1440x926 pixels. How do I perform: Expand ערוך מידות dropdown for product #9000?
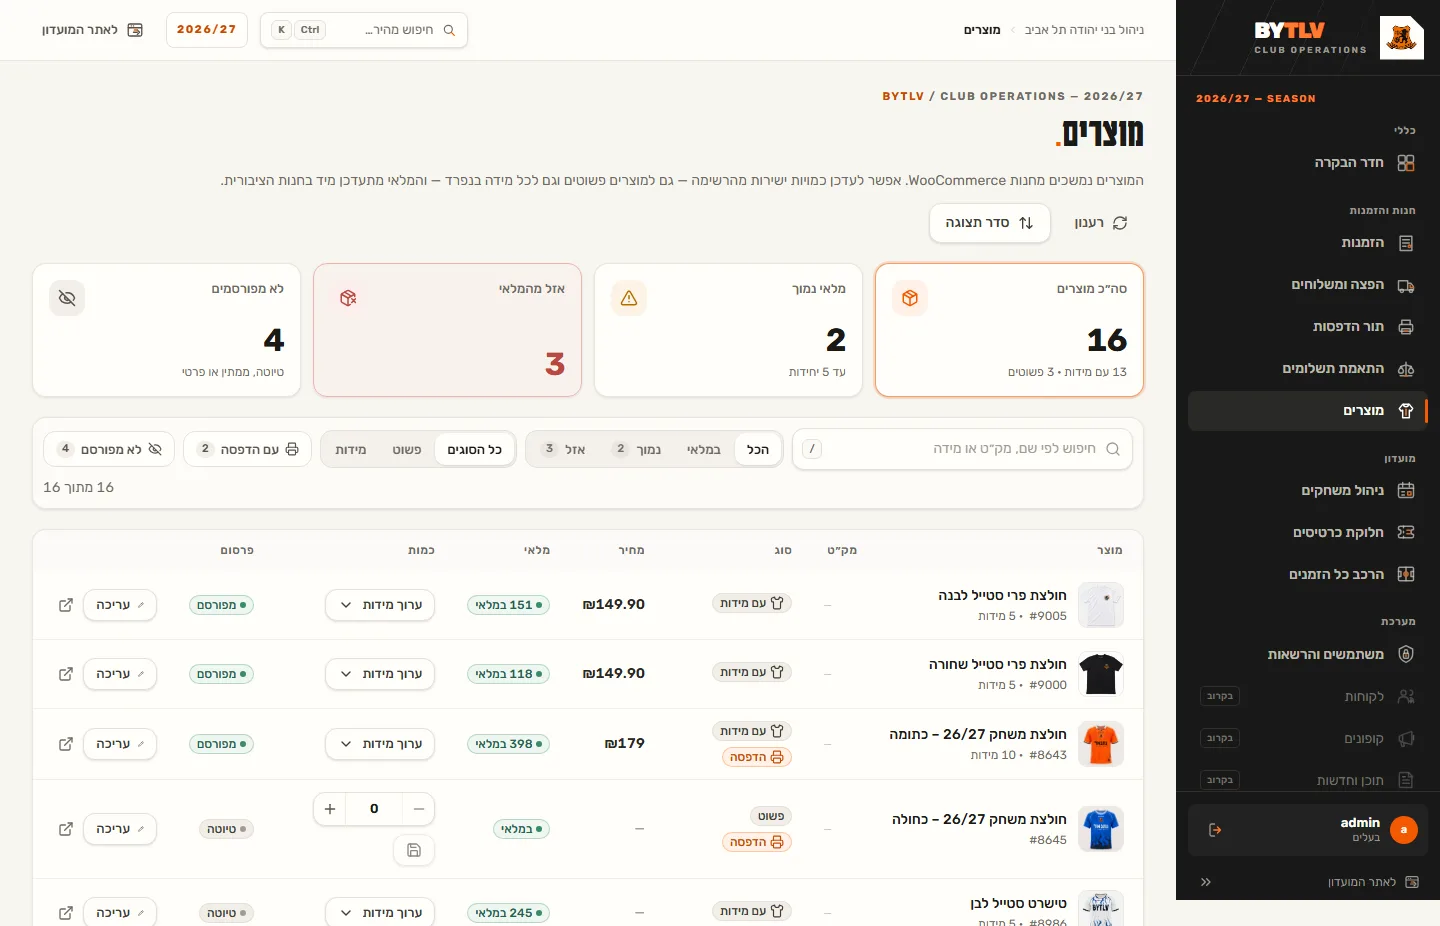tap(380, 674)
